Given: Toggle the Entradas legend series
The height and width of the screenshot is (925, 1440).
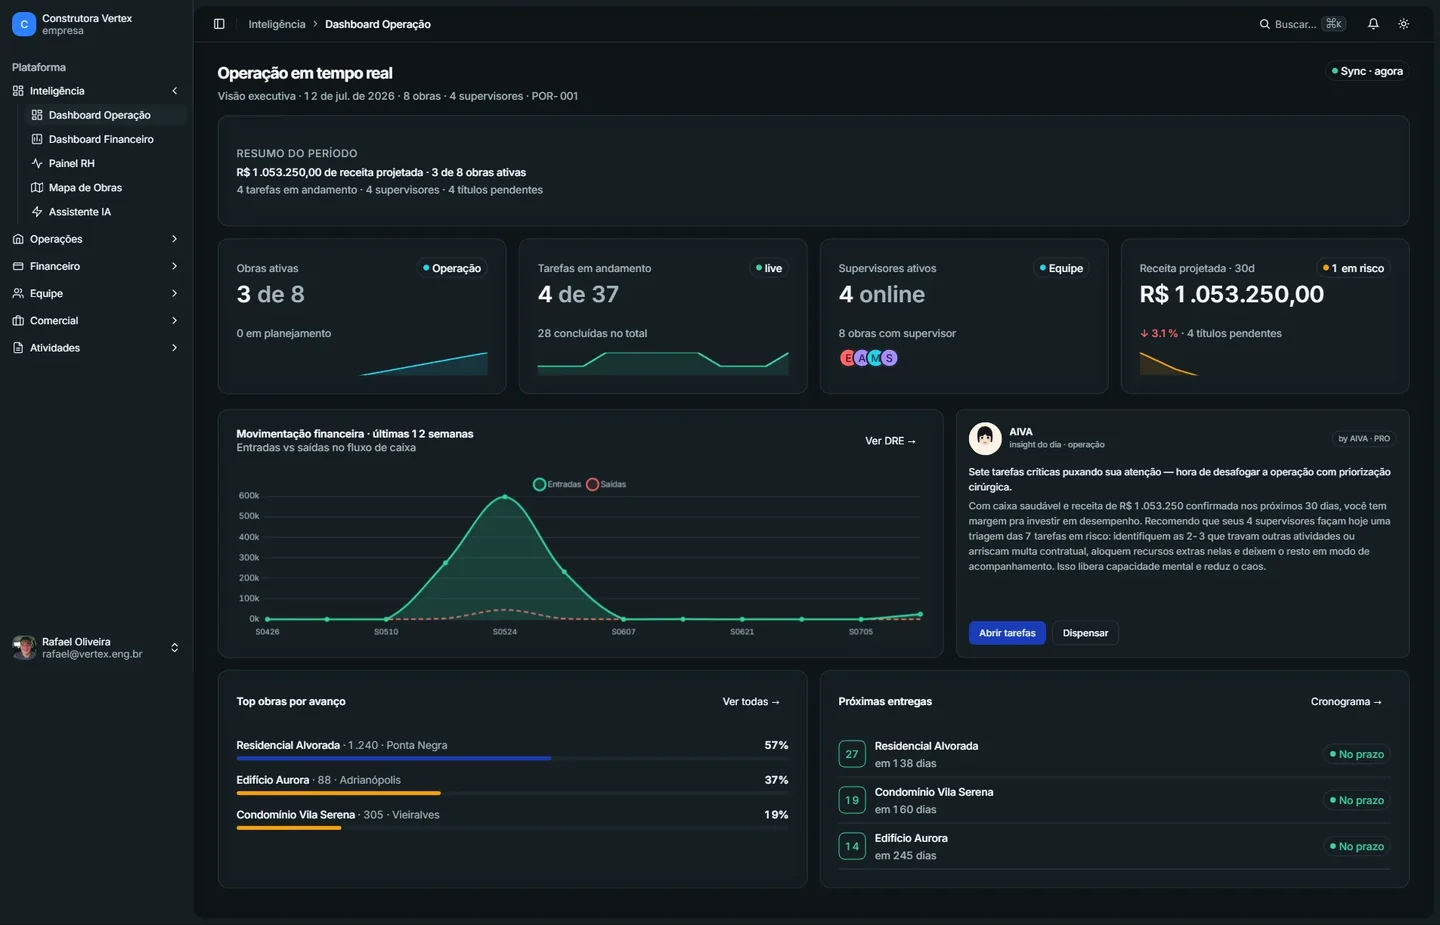Looking at the screenshot, I should 557,484.
